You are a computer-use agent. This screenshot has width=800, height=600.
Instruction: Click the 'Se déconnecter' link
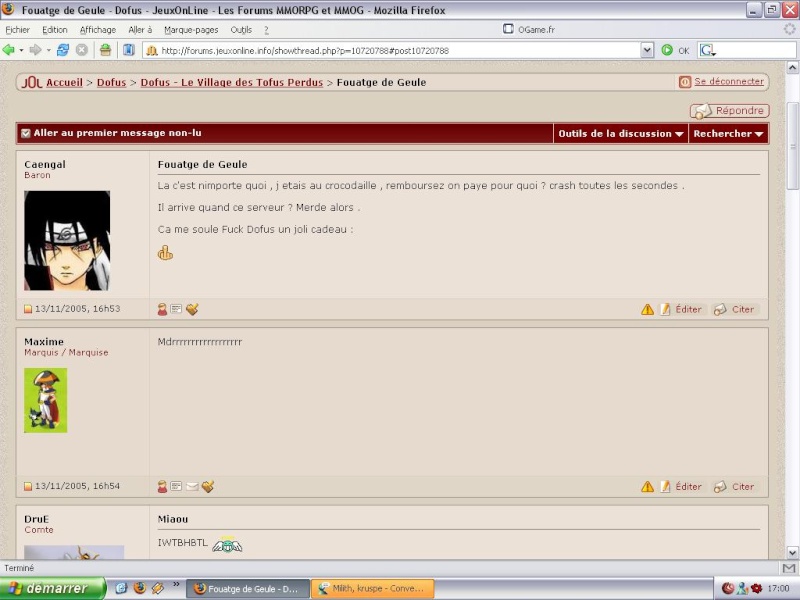point(729,82)
